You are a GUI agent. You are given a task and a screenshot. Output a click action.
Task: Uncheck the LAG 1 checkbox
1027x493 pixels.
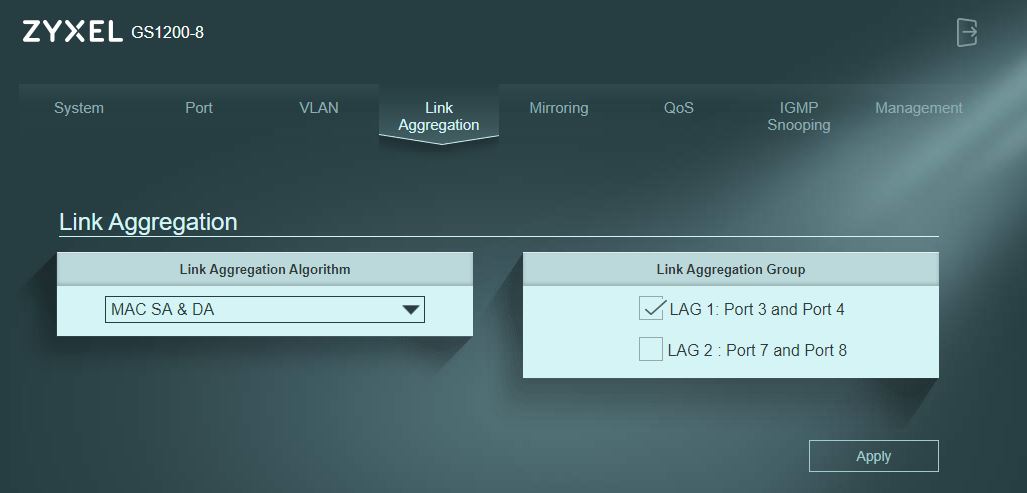point(651,308)
